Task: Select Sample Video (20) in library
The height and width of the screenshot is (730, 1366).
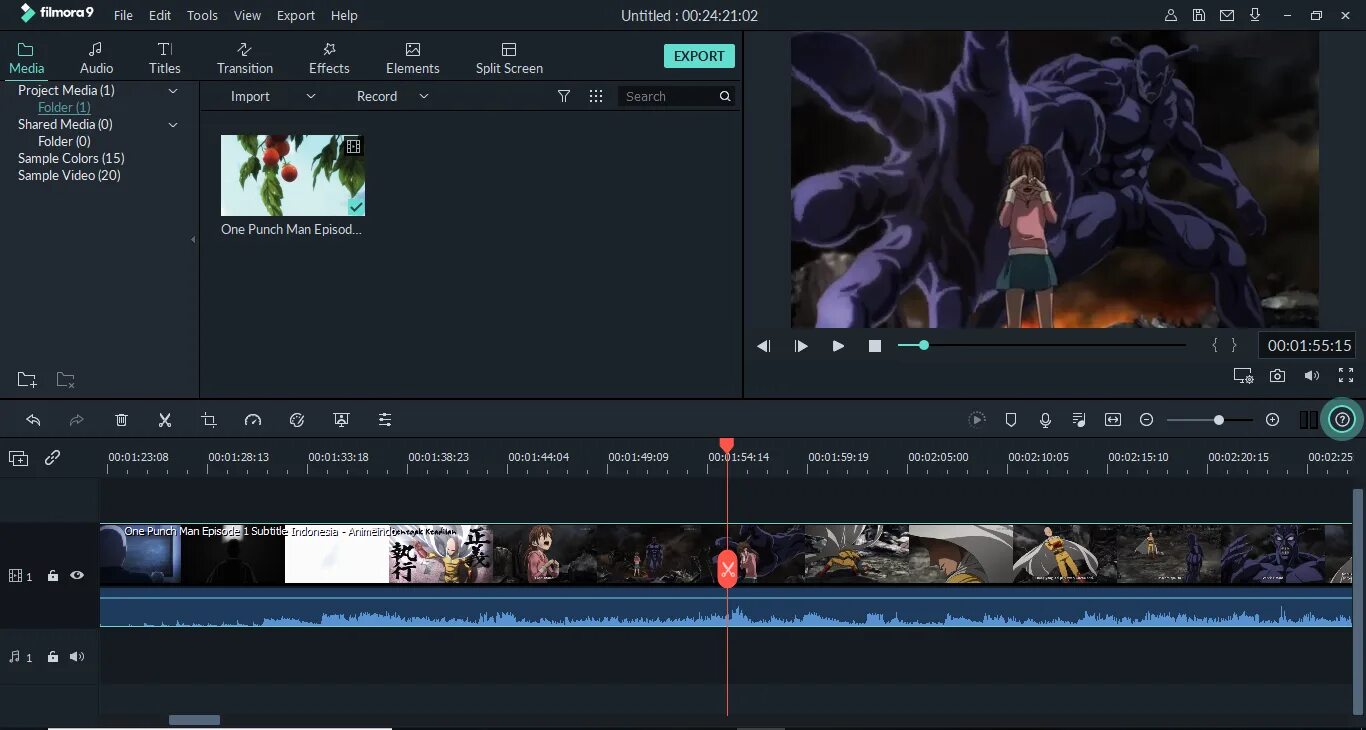Action: pyautogui.click(x=69, y=175)
